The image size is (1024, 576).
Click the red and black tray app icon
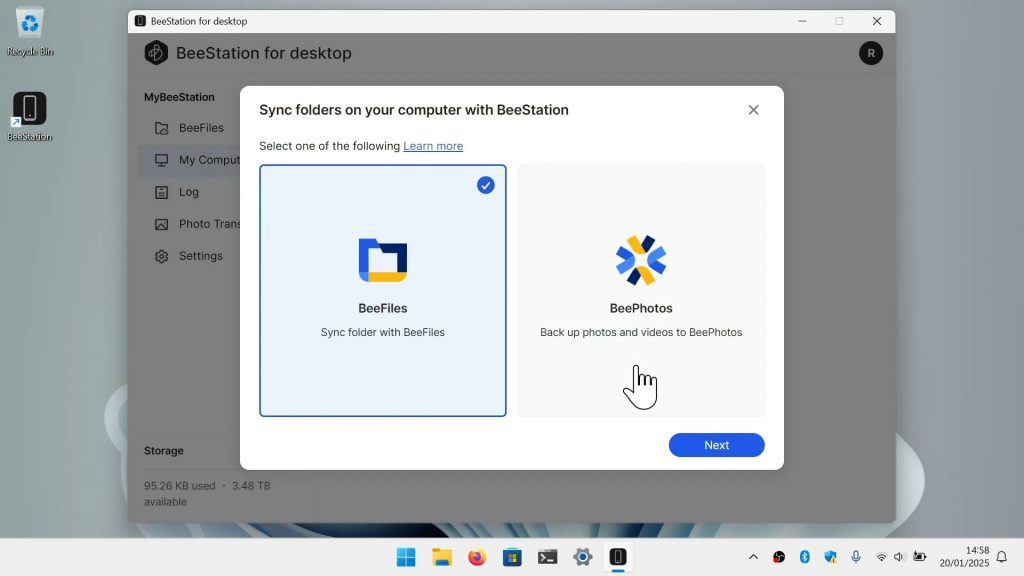pos(778,557)
